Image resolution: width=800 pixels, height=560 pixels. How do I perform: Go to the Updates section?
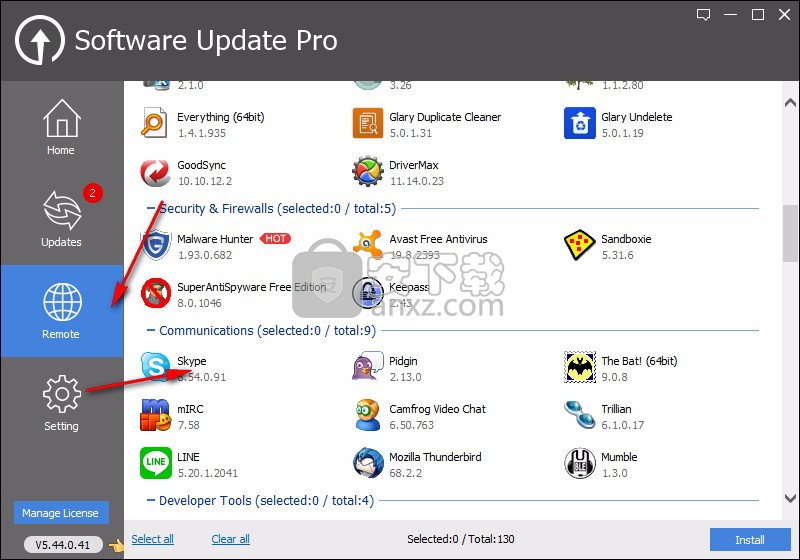pos(61,219)
